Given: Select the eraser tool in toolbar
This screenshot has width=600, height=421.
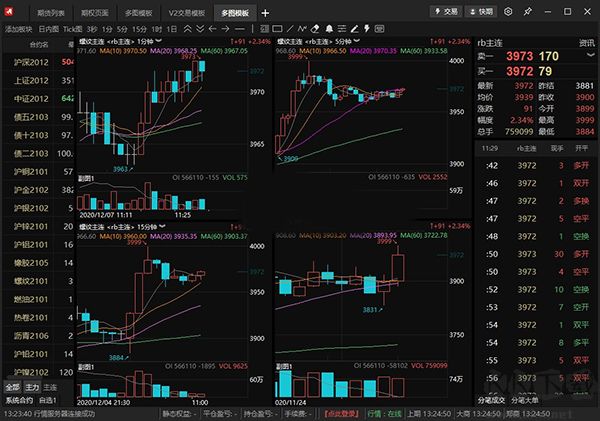Looking at the screenshot, I should 315,29.
